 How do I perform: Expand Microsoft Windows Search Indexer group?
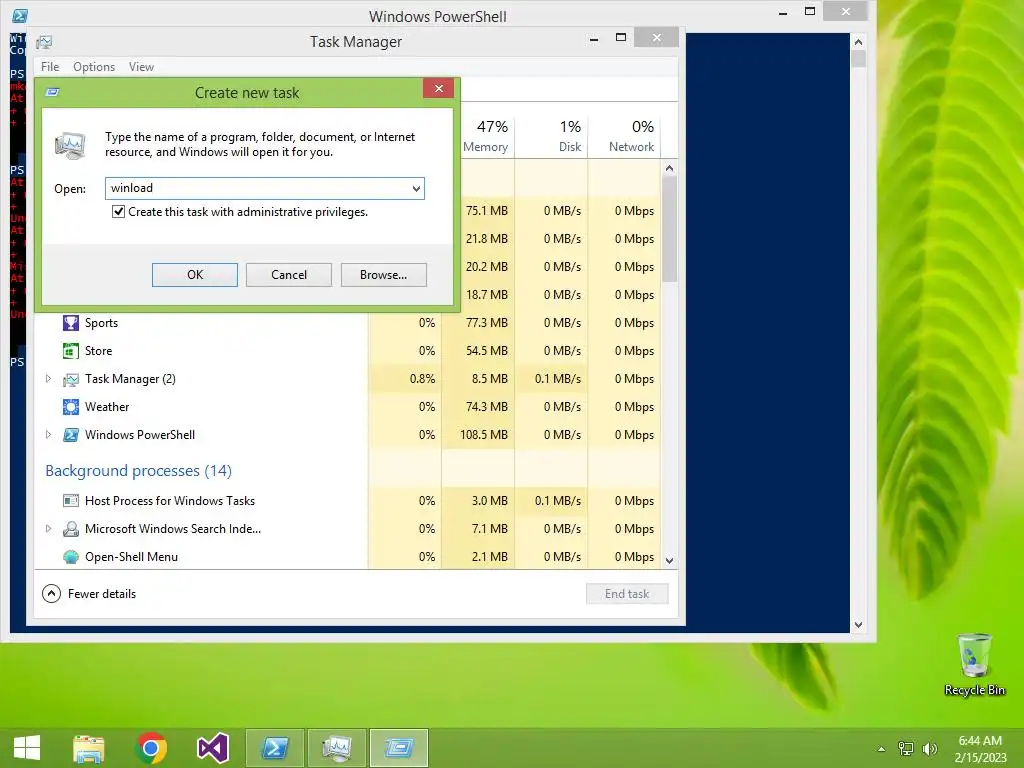coord(48,529)
